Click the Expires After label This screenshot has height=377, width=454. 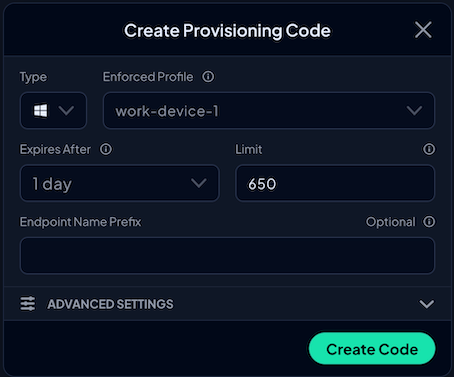click(x=55, y=149)
